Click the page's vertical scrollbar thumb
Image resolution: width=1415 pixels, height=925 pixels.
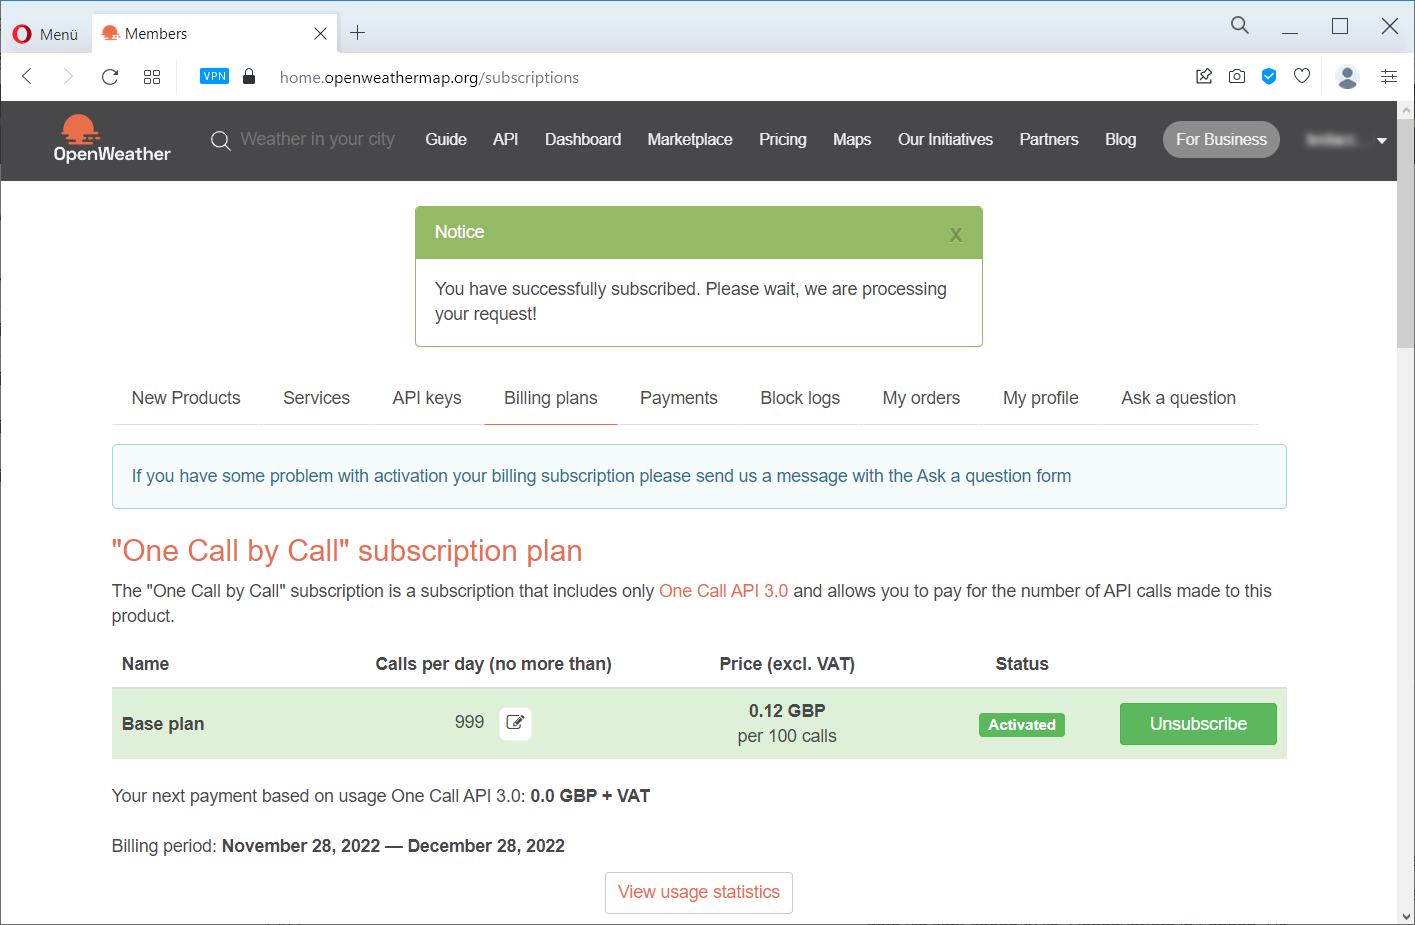point(1405,230)
